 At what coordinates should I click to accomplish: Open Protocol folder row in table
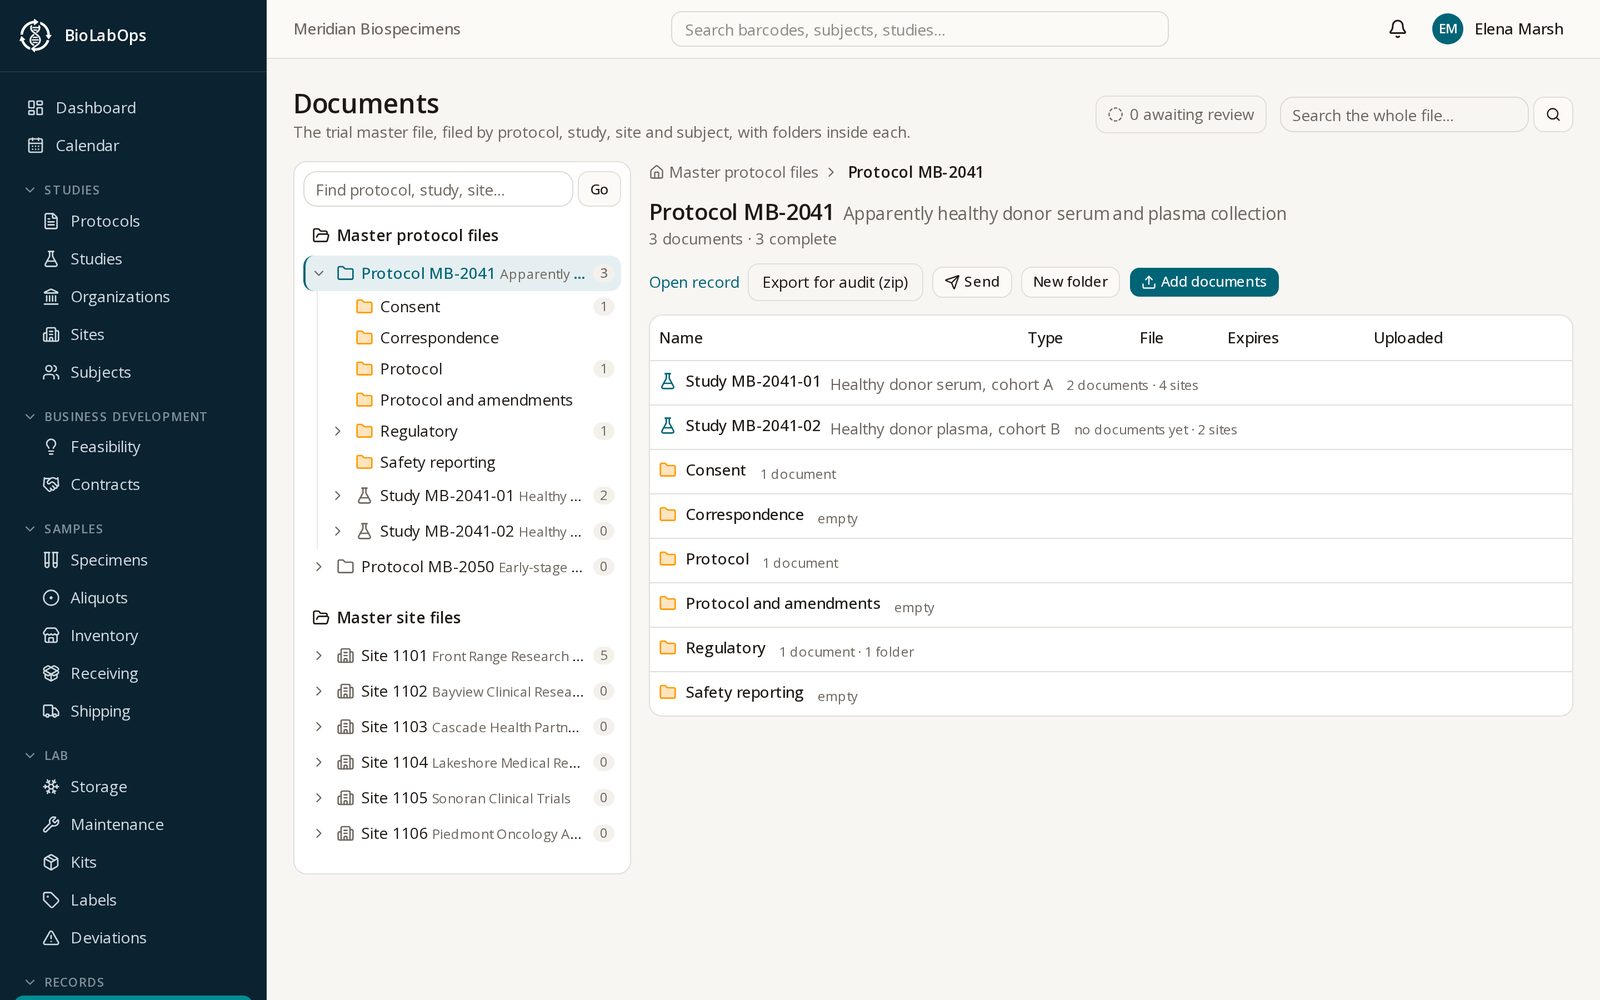tap(1110, 561)
